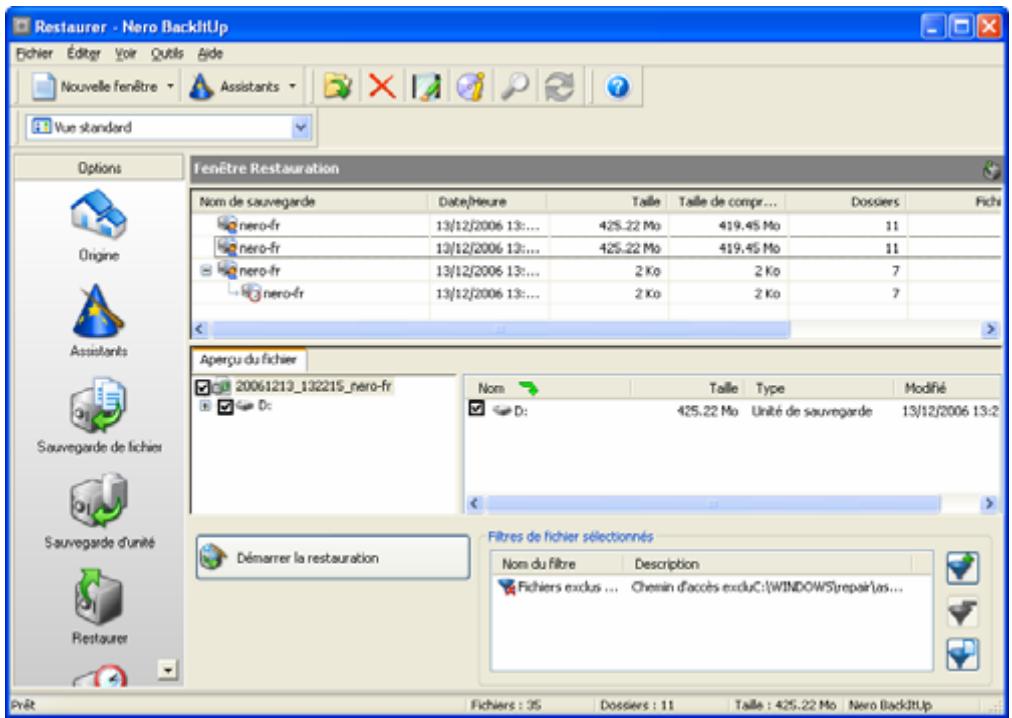The height and width of the screenshot is (718, 1012).
Task: Click the blue help question mark icon
Action: coord(618,87)
